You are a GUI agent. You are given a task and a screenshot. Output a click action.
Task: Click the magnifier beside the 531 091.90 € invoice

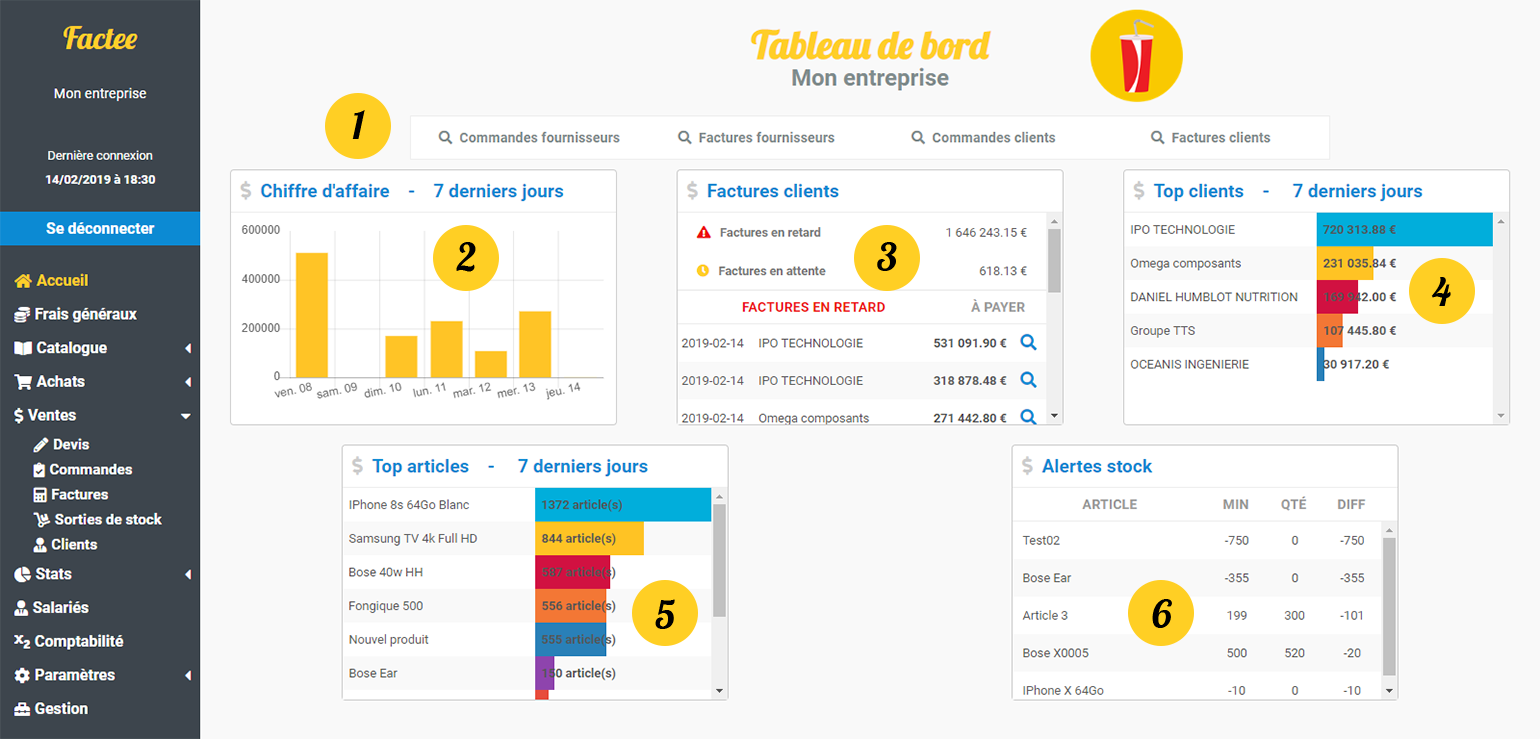[x=1029, y=342]
